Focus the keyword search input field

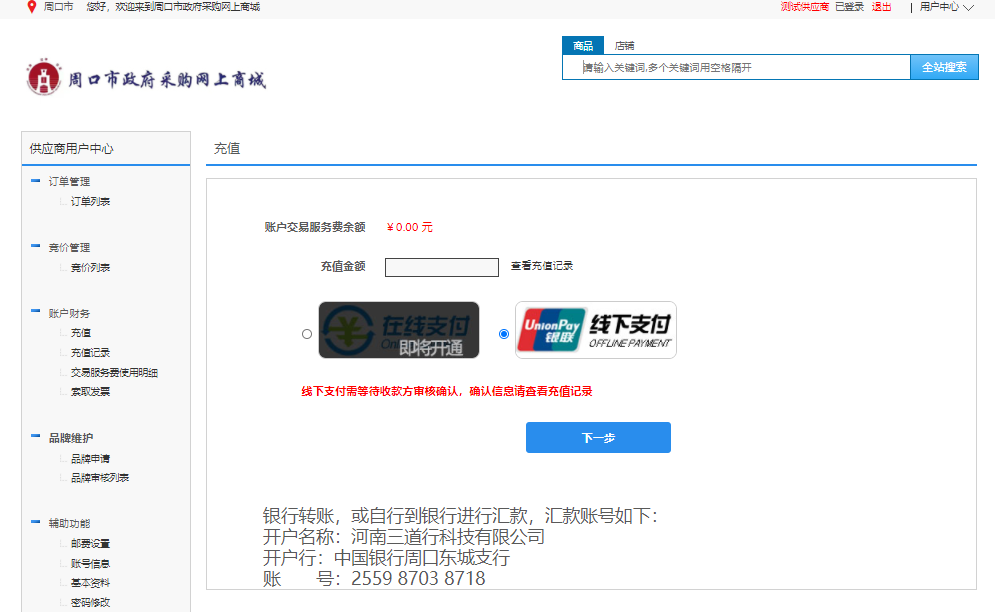pos(736,67)
